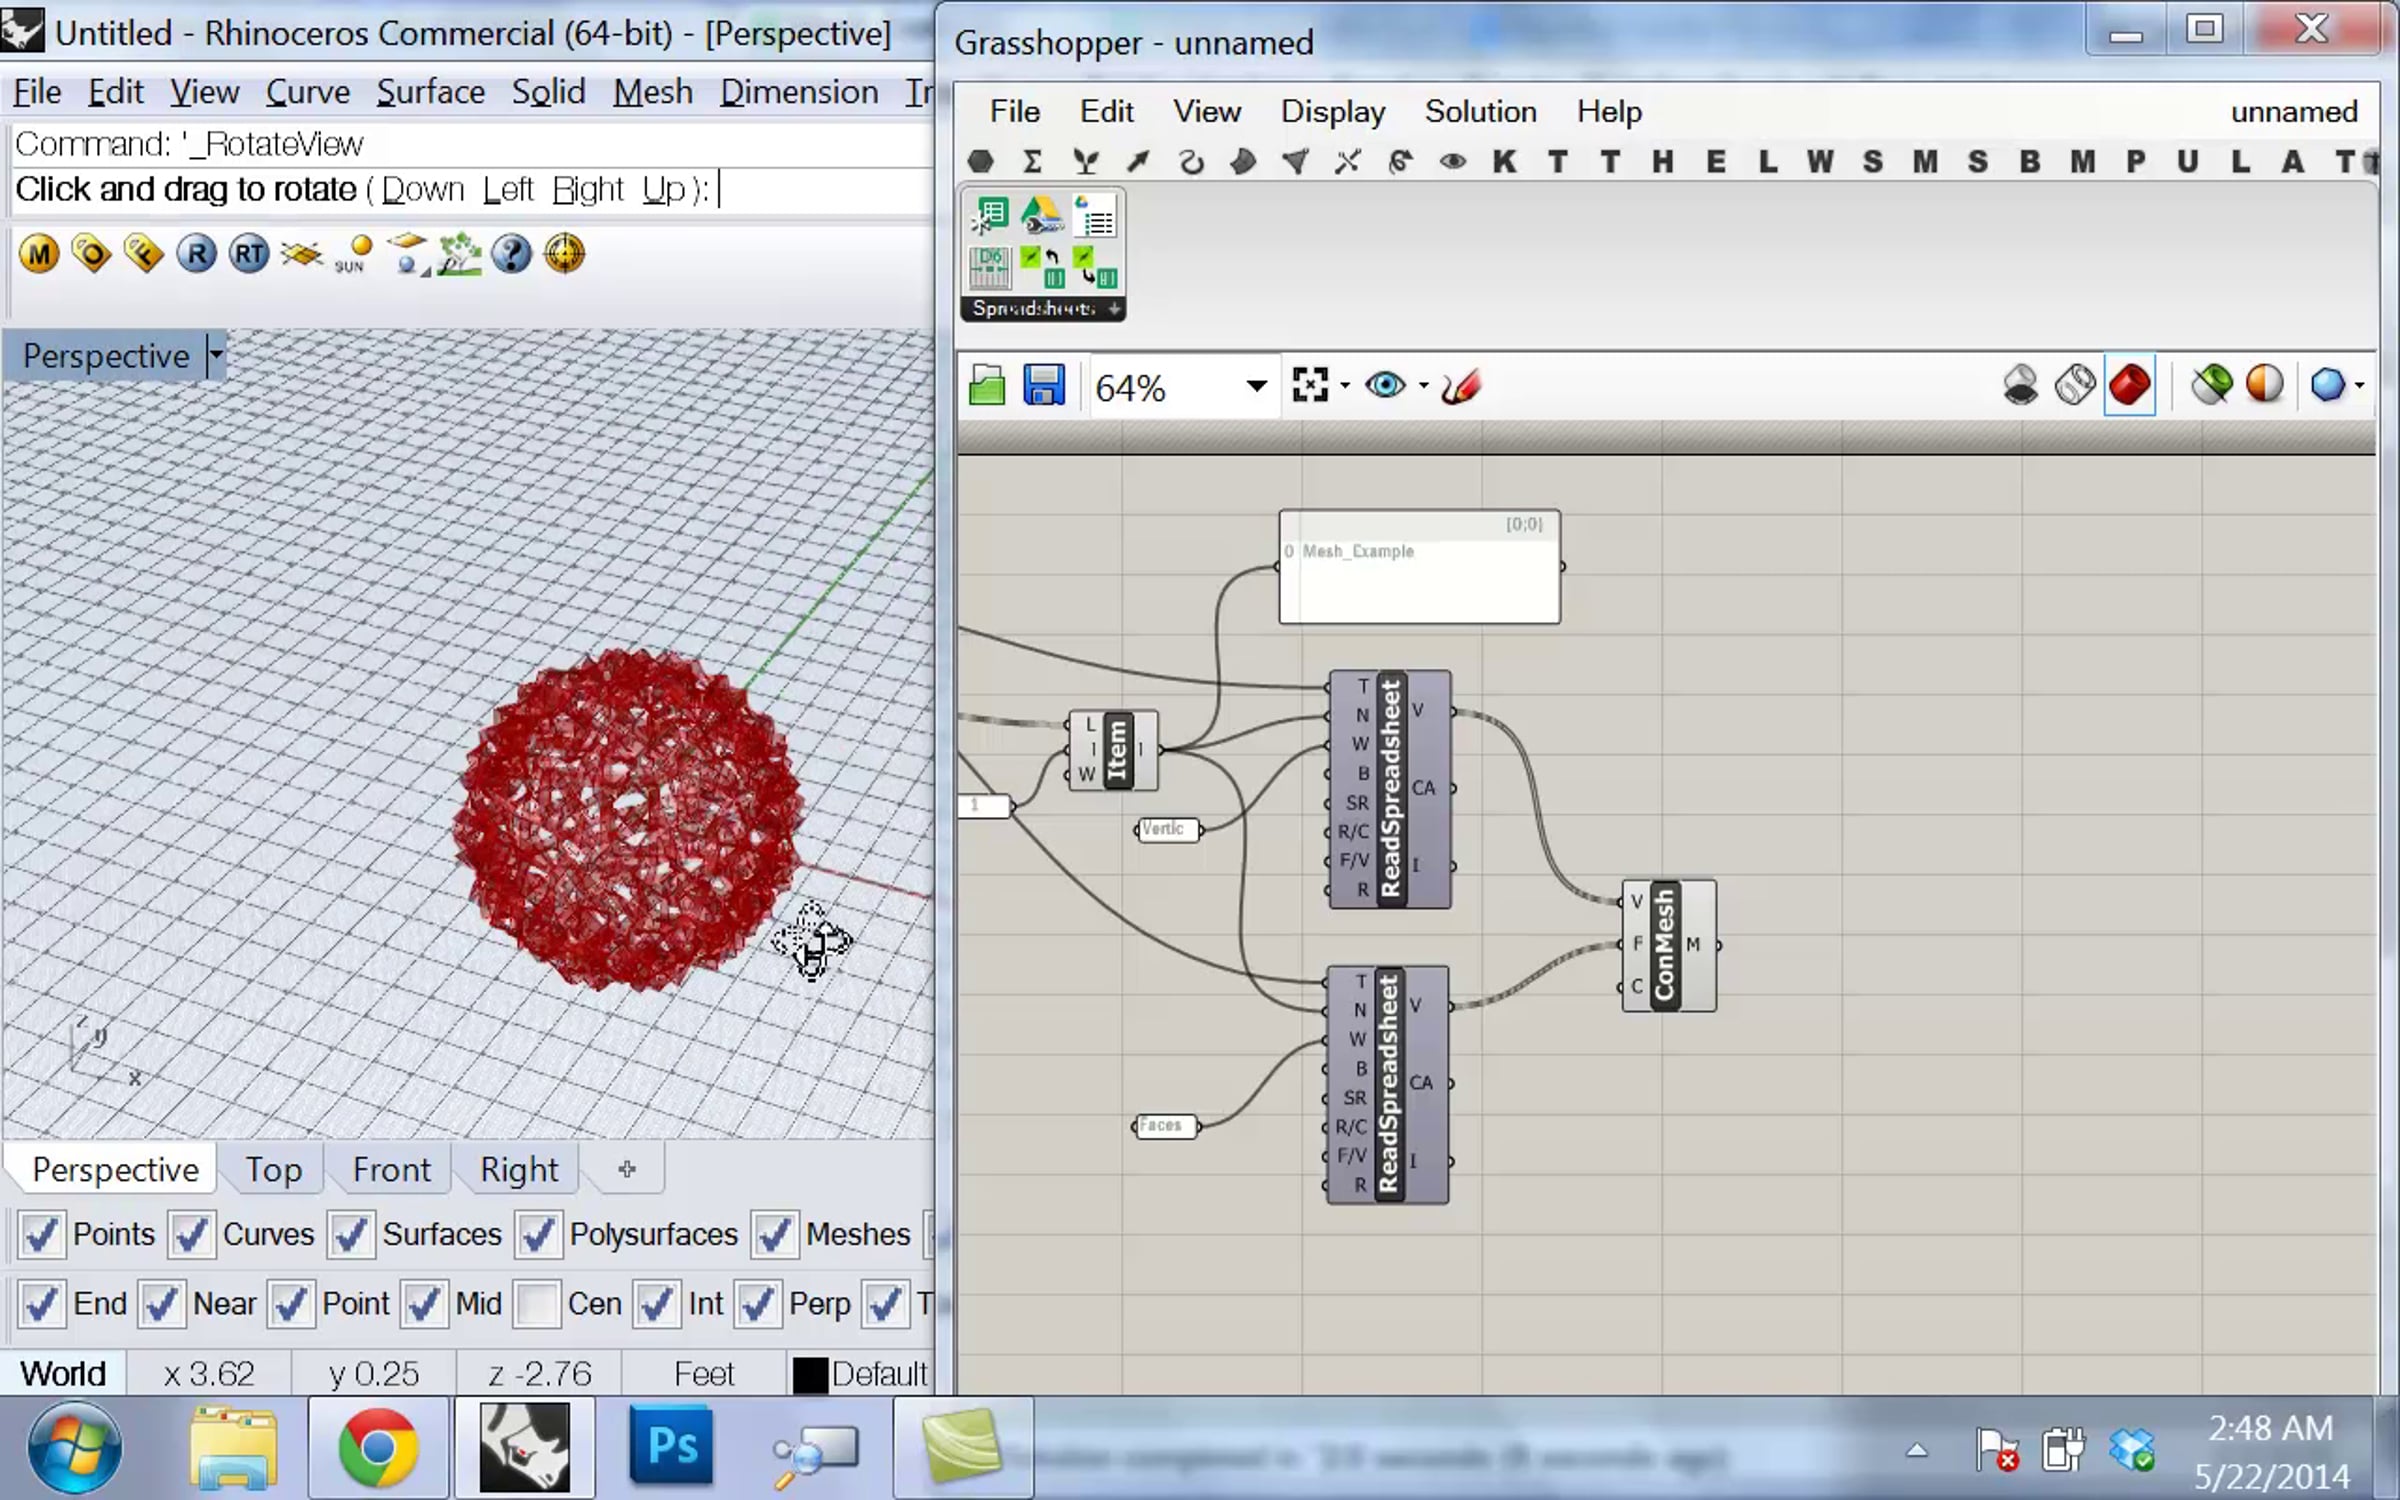Click the blue R render icon in Rhino
Screen dimensions: 2400x1500
click(197, 254)
